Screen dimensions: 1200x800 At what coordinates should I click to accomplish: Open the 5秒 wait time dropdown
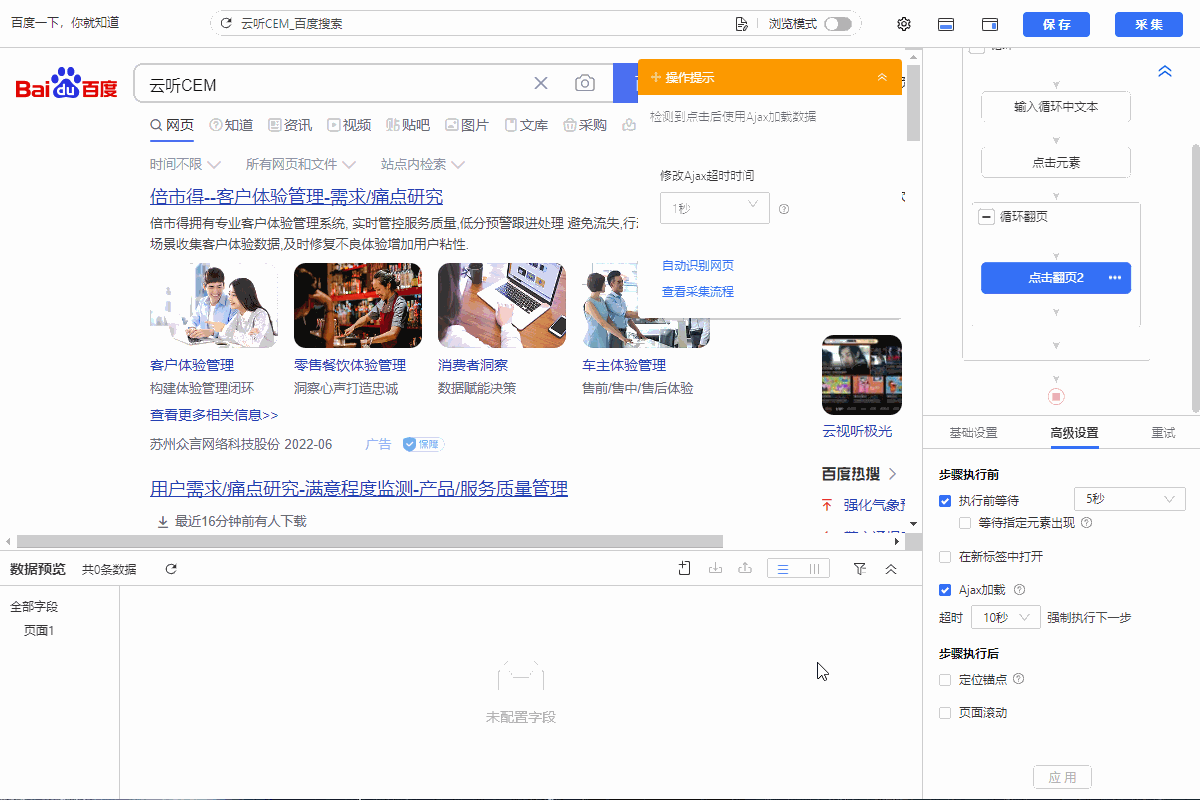(1129, 498)
